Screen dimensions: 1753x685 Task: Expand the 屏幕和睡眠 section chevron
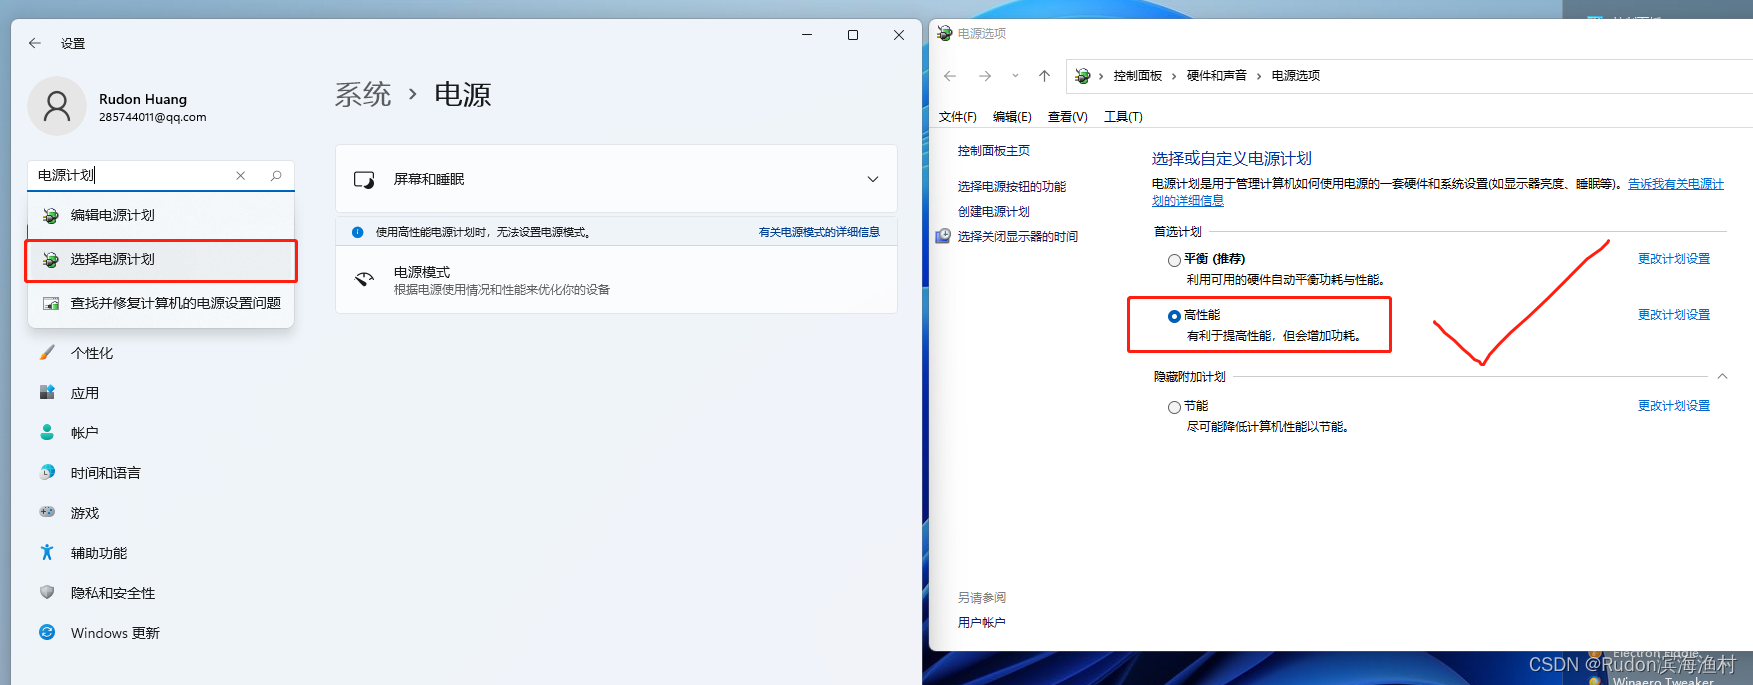pyautogui.click(x=872, y=179)
